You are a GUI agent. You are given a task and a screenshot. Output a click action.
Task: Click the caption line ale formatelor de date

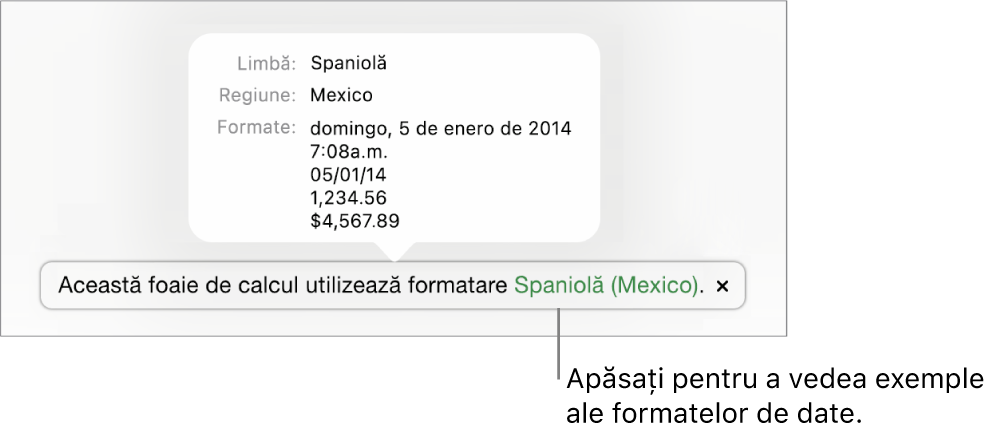pyautogui.click(x=714, y=414)
